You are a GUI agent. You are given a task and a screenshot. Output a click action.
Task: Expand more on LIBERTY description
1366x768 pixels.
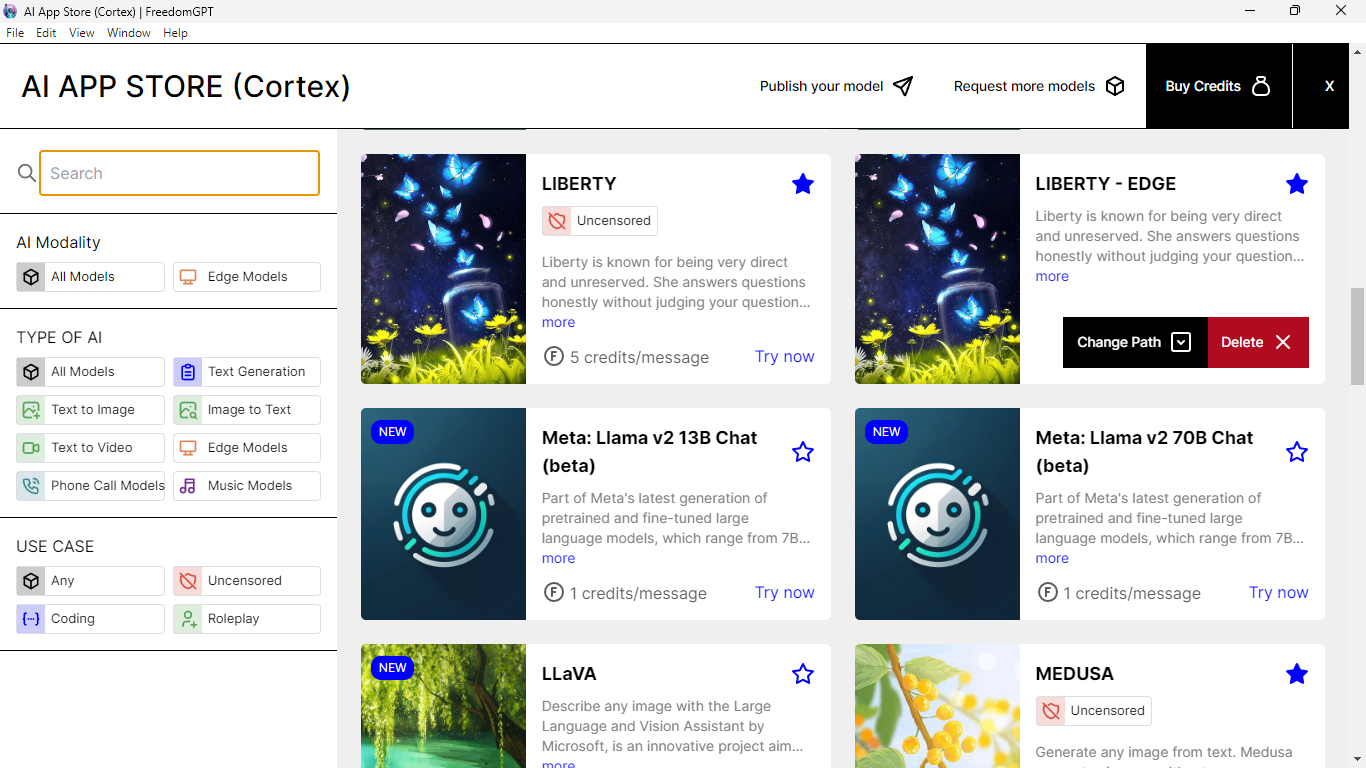point(559,323)
